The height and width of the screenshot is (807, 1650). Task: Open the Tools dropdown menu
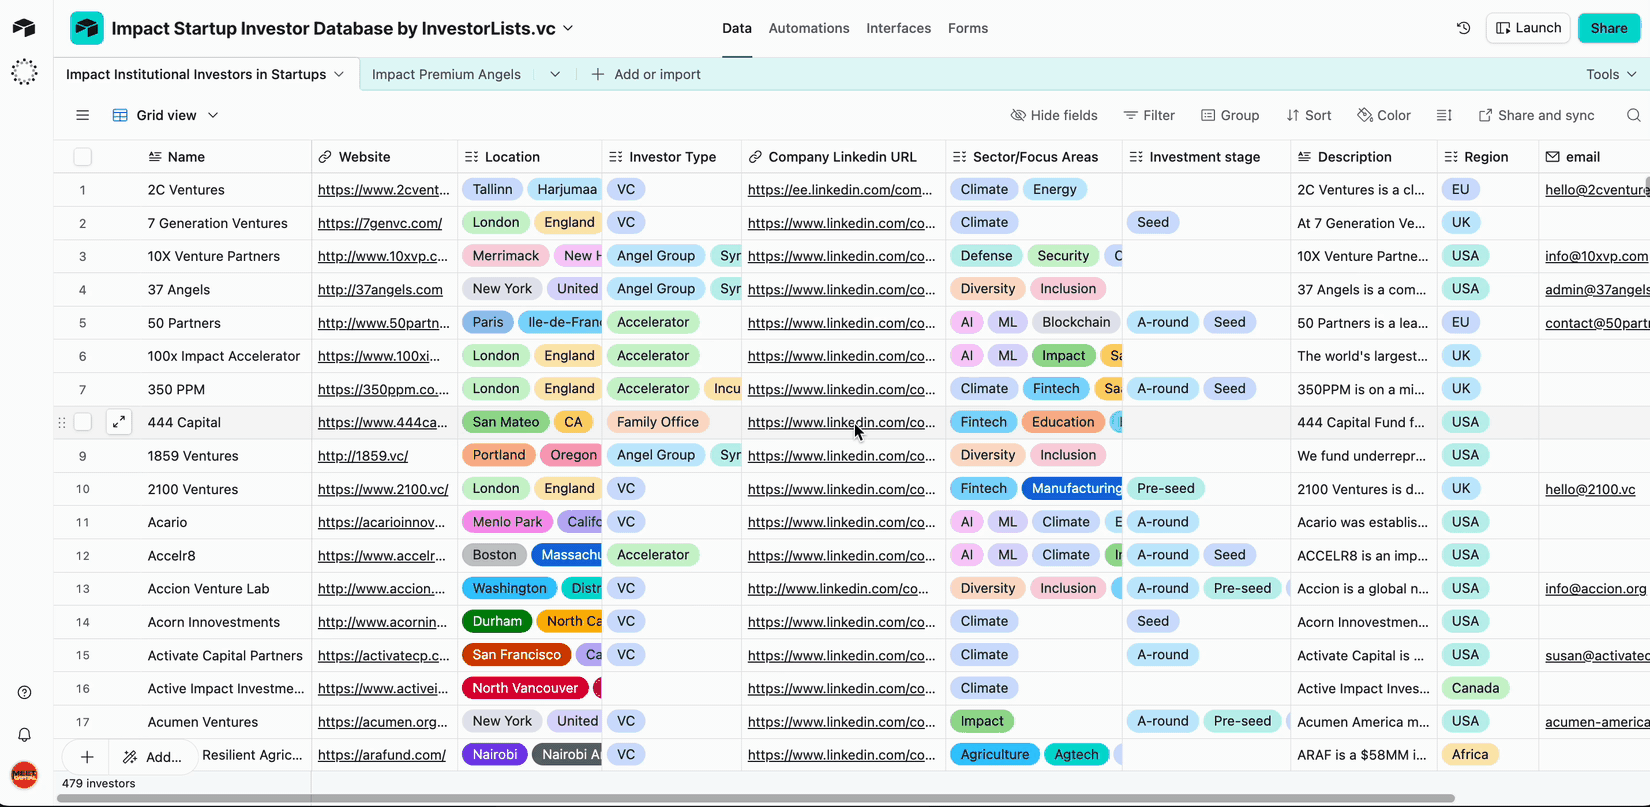(x=1610, y=74)
